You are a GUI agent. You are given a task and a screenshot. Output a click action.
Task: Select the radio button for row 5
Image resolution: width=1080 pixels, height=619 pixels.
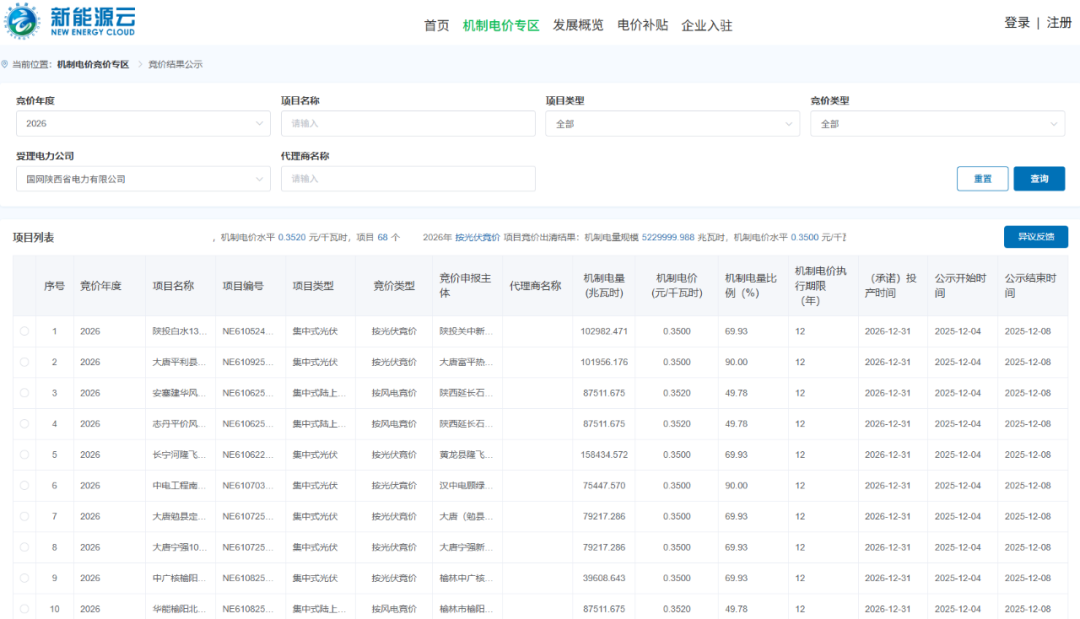click(x=24, y=455)
